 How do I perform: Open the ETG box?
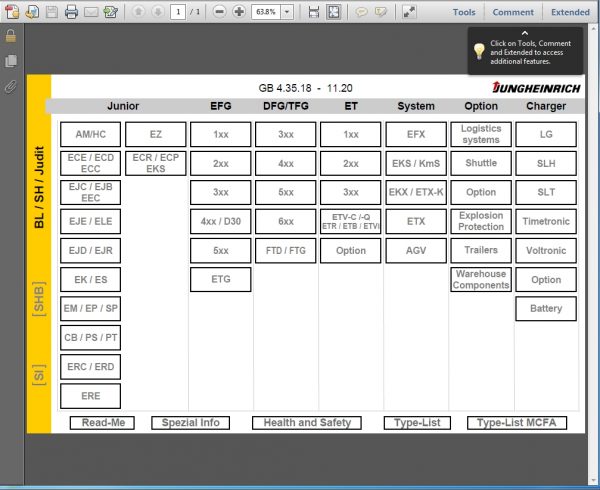pyautogui.click(x=221, y=280)
